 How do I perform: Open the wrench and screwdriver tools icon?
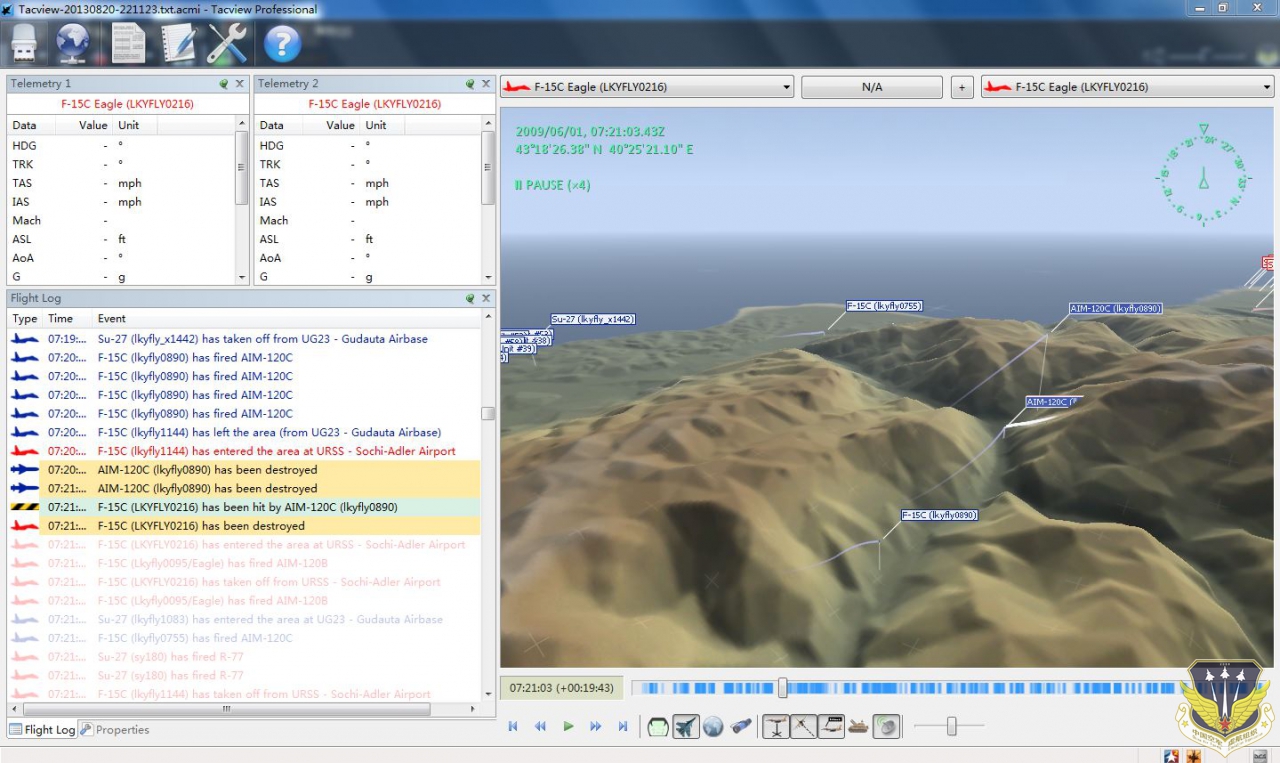point(227,43)
